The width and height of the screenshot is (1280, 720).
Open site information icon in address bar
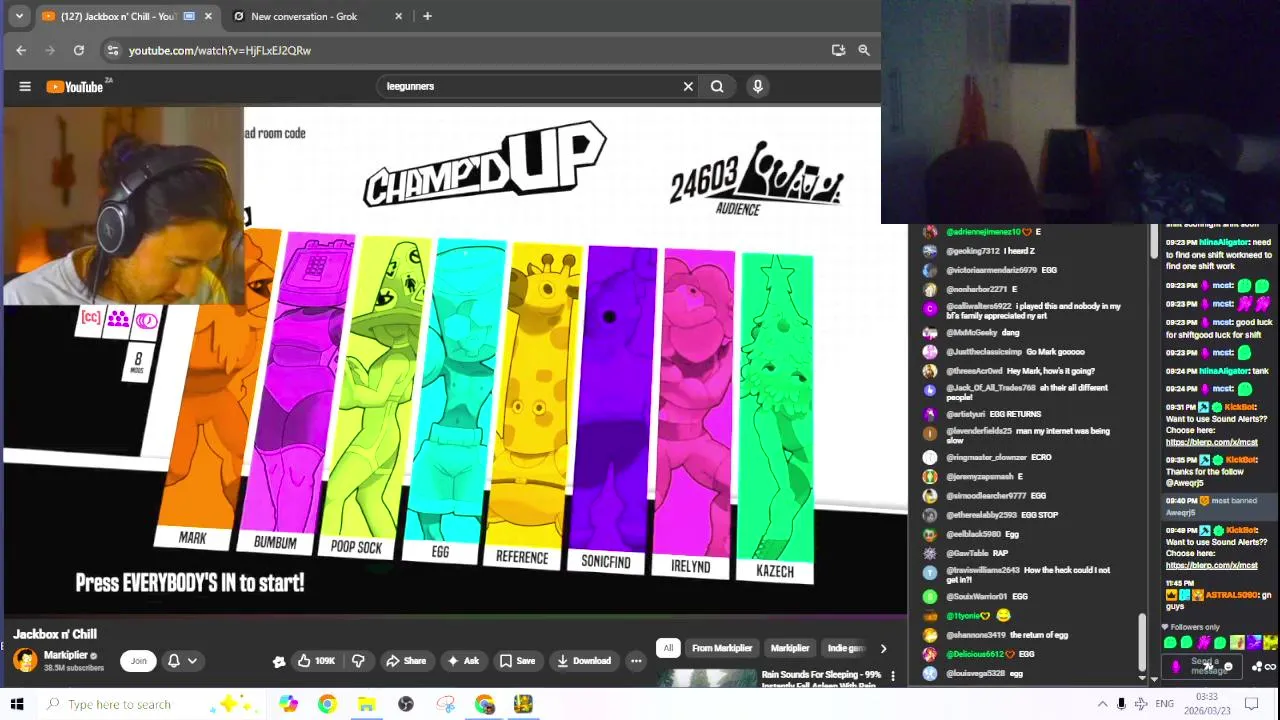pyautogui.click(x=113, y=50)
